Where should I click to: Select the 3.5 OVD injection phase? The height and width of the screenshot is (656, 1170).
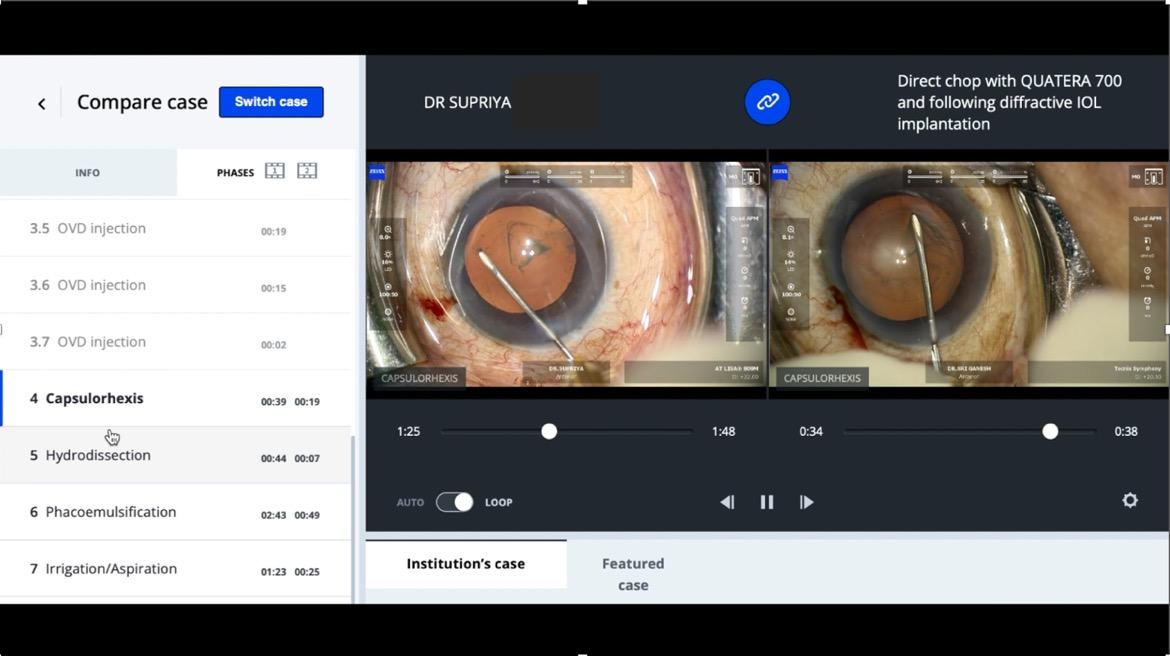[x=175, y=228]
